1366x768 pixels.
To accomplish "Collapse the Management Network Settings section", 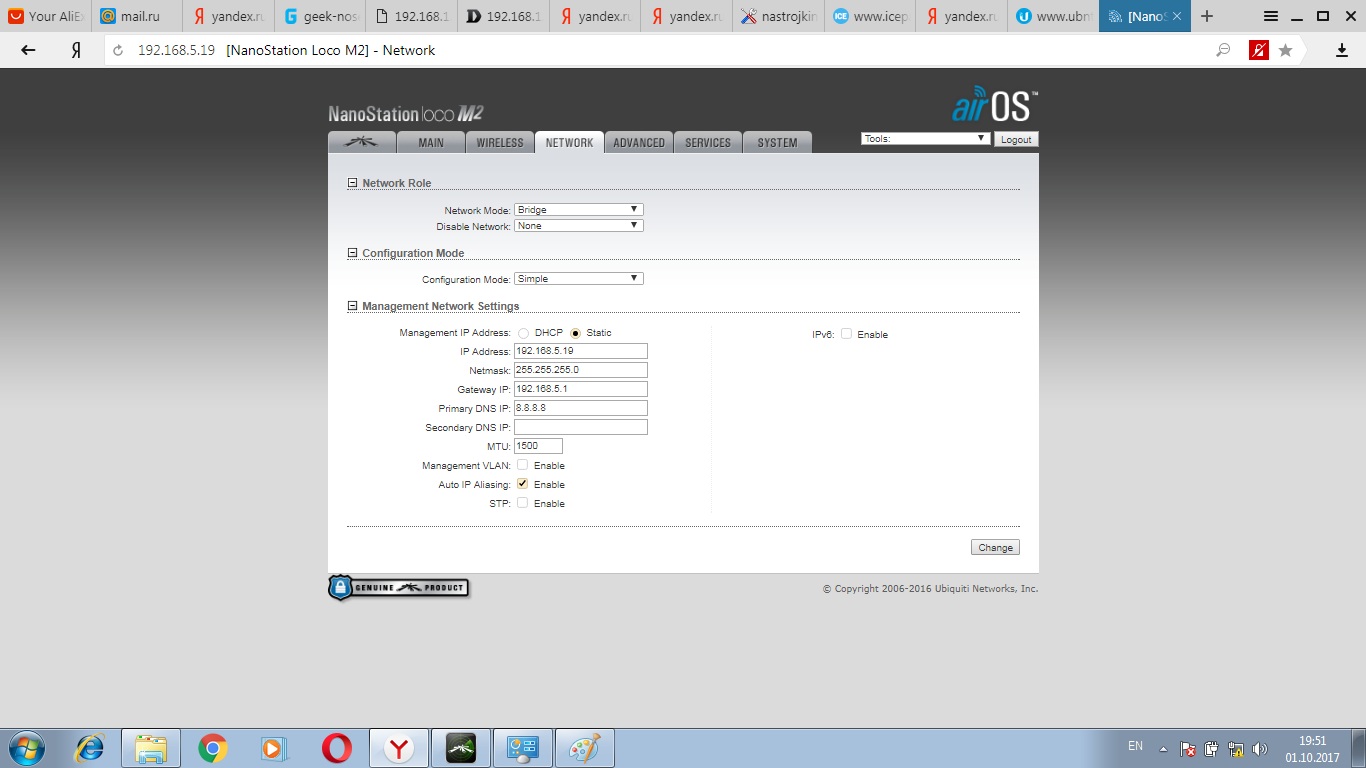I will 352,306.
